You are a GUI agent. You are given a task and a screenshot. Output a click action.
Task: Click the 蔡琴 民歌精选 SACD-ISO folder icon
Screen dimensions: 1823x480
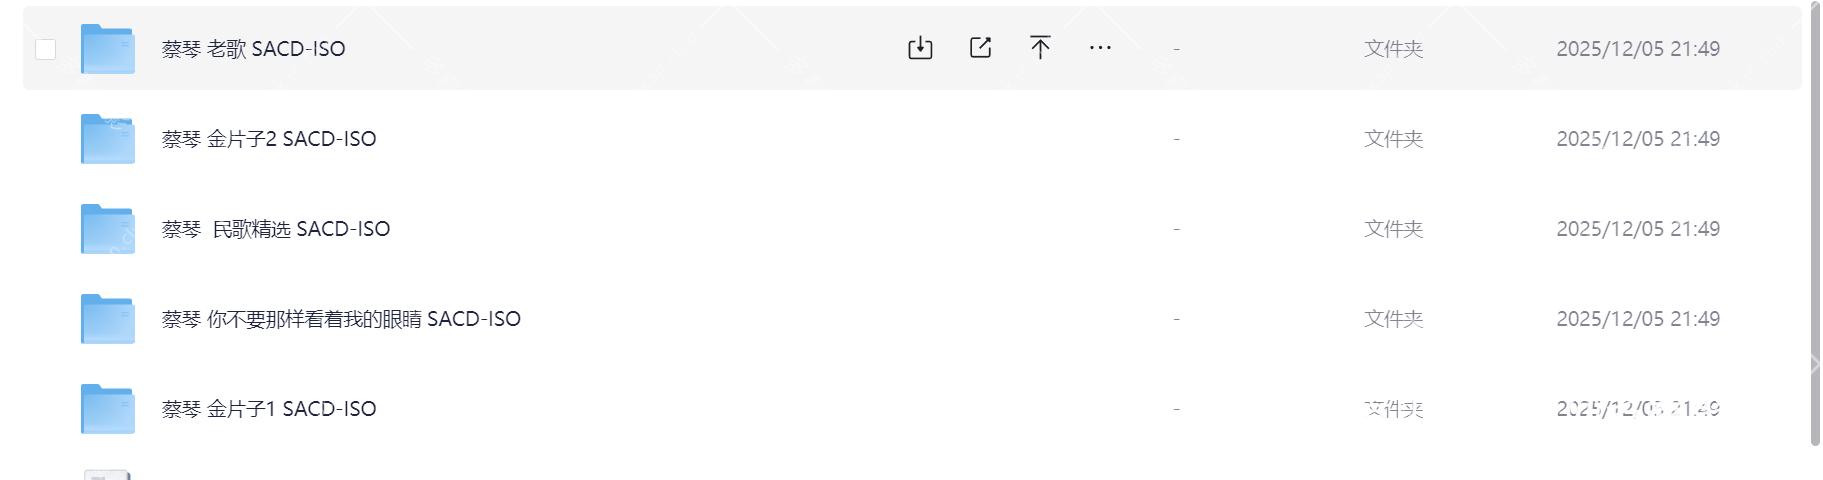pos(108,229)
